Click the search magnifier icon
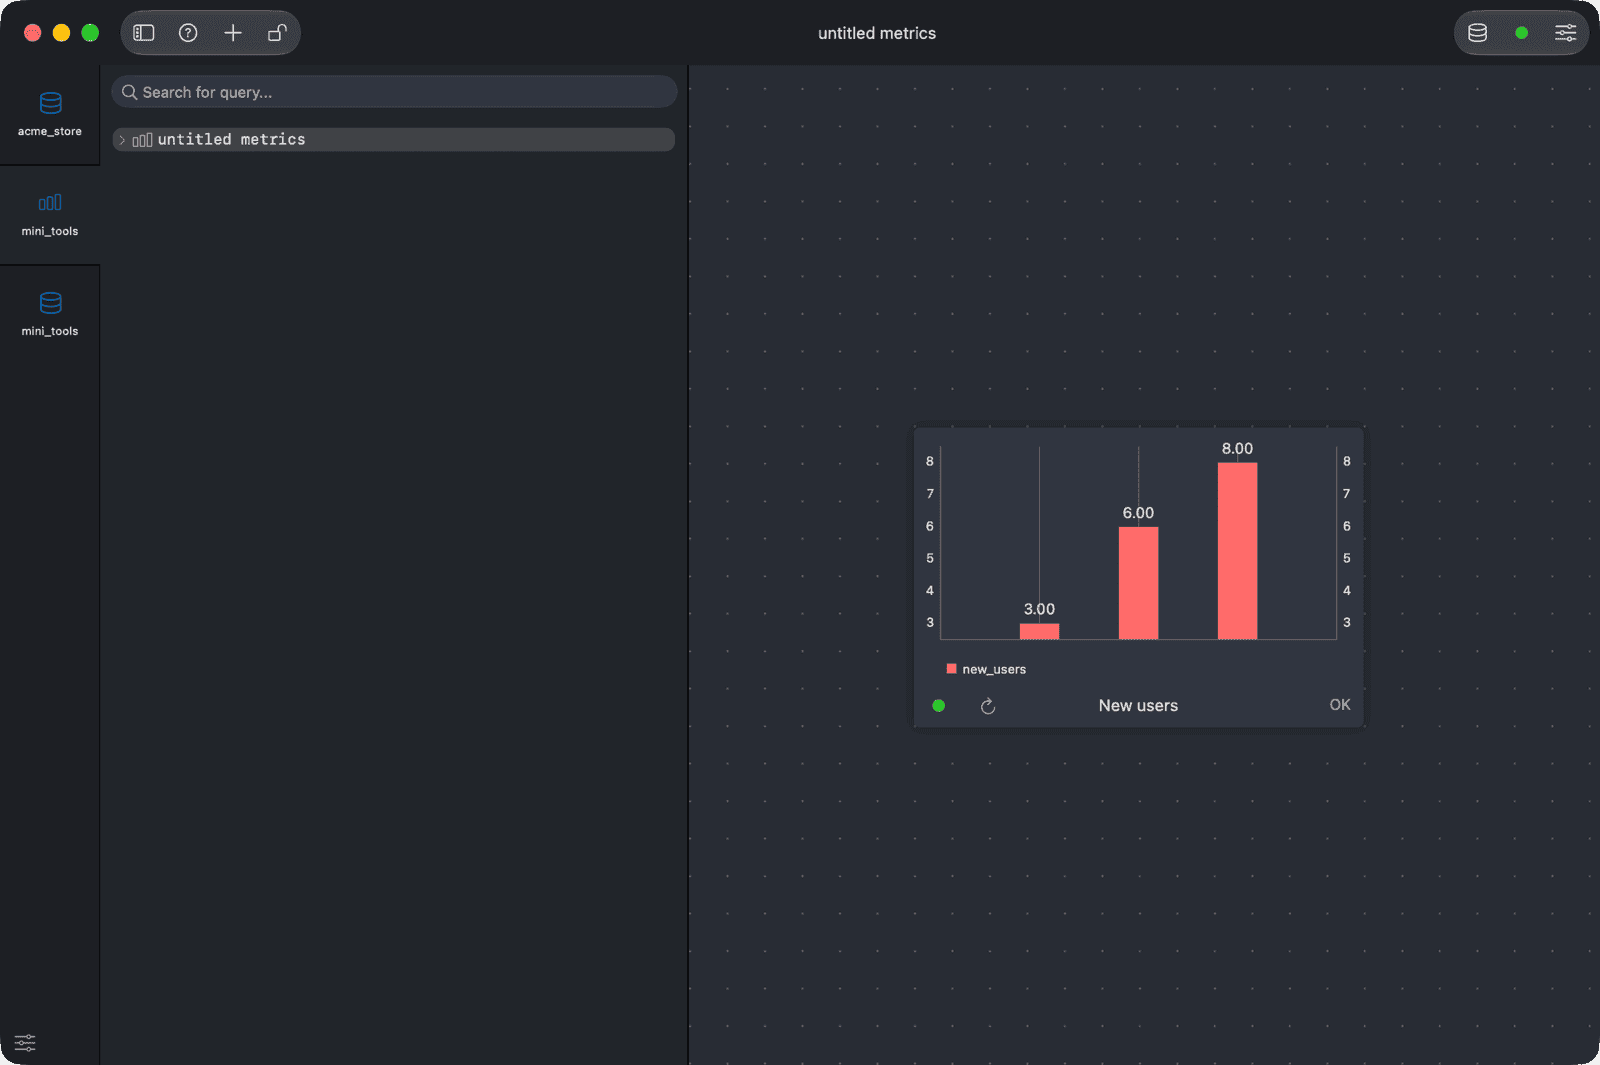Viewport: 1600px width, 1065px height. point(130,92)
